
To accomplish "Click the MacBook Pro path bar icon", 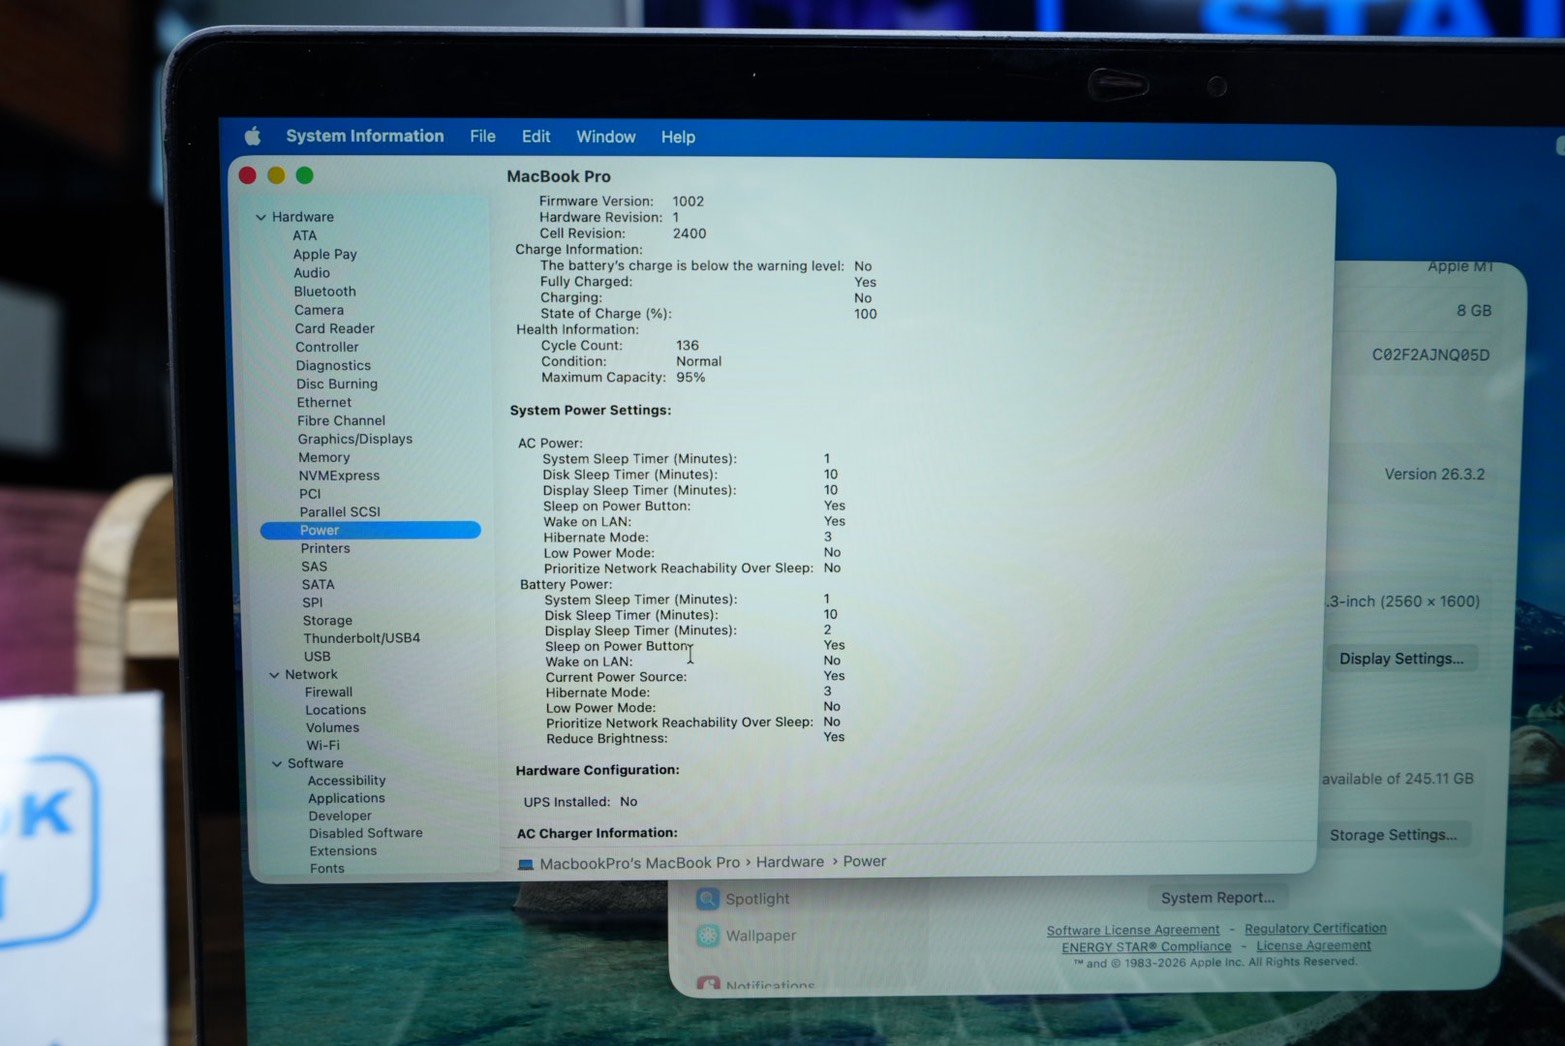I will (x=526, y=864).
